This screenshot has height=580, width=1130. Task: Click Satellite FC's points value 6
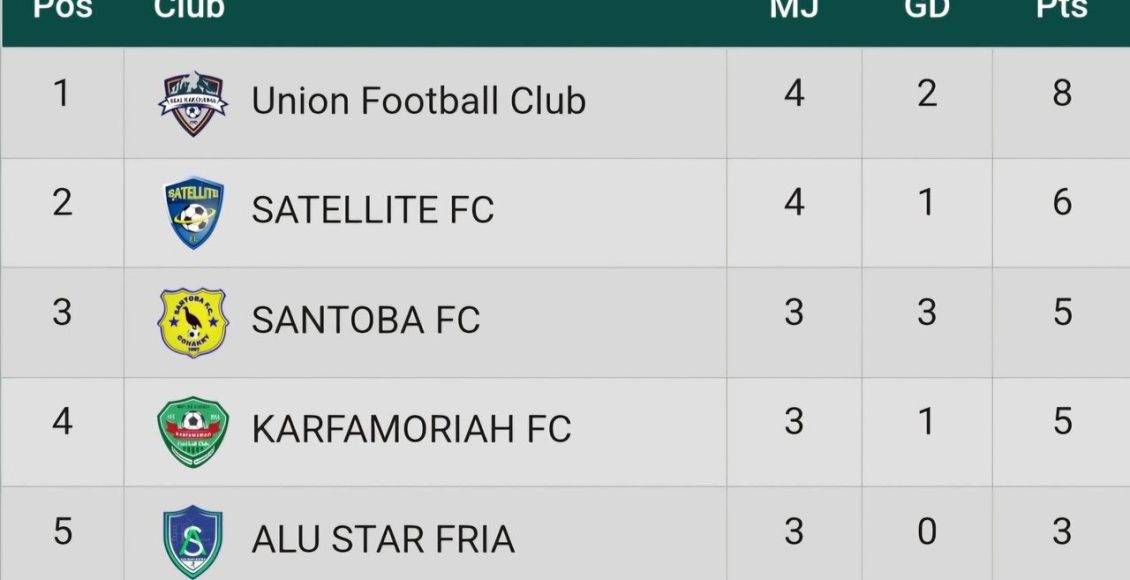[1062, 202]
